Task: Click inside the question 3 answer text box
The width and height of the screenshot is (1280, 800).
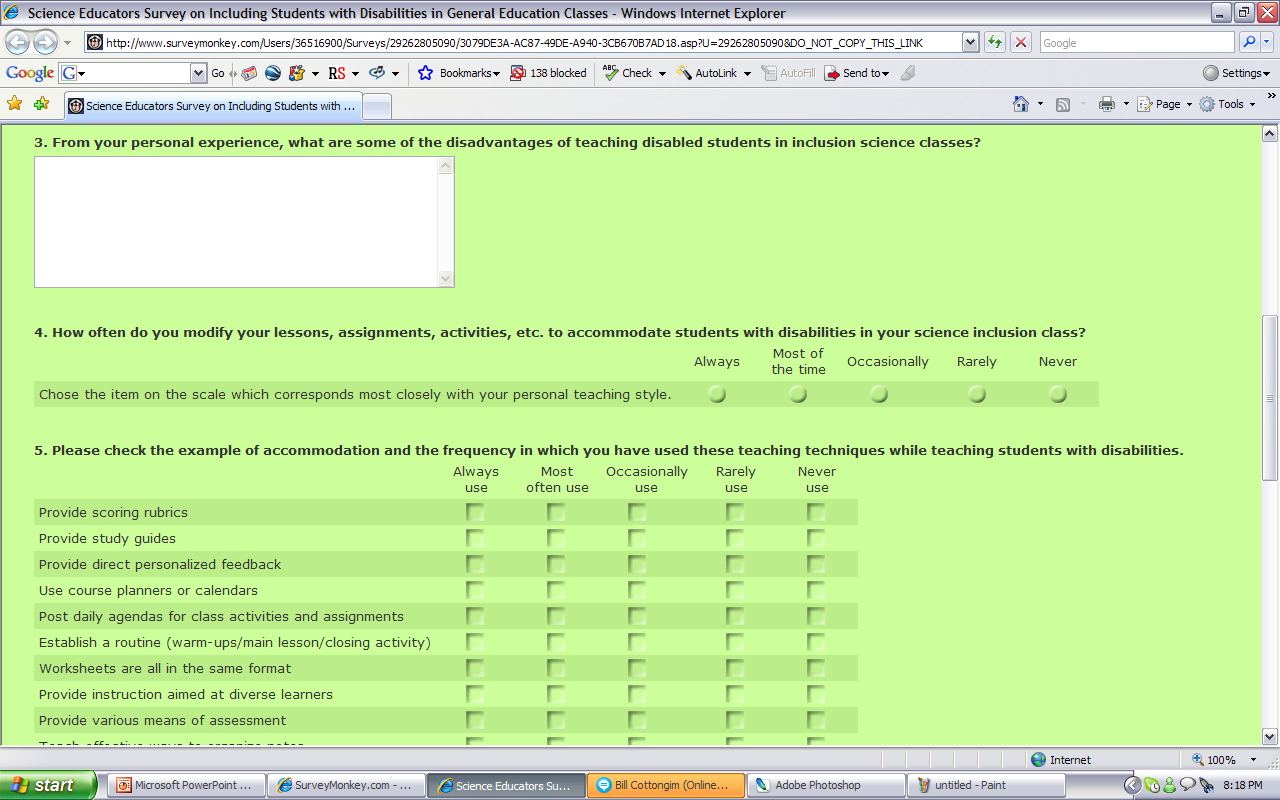Action: (x=236, y=222)
